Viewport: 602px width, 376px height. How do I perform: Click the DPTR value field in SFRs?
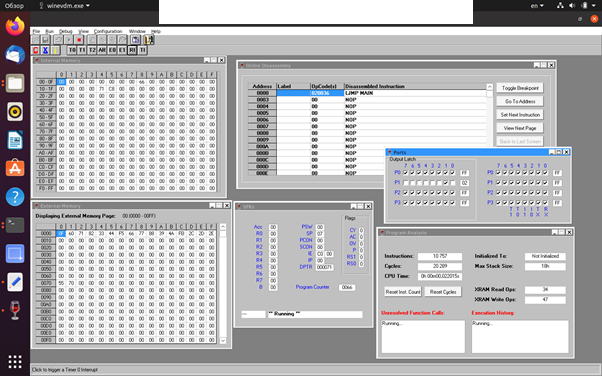[x=324, y=267]
